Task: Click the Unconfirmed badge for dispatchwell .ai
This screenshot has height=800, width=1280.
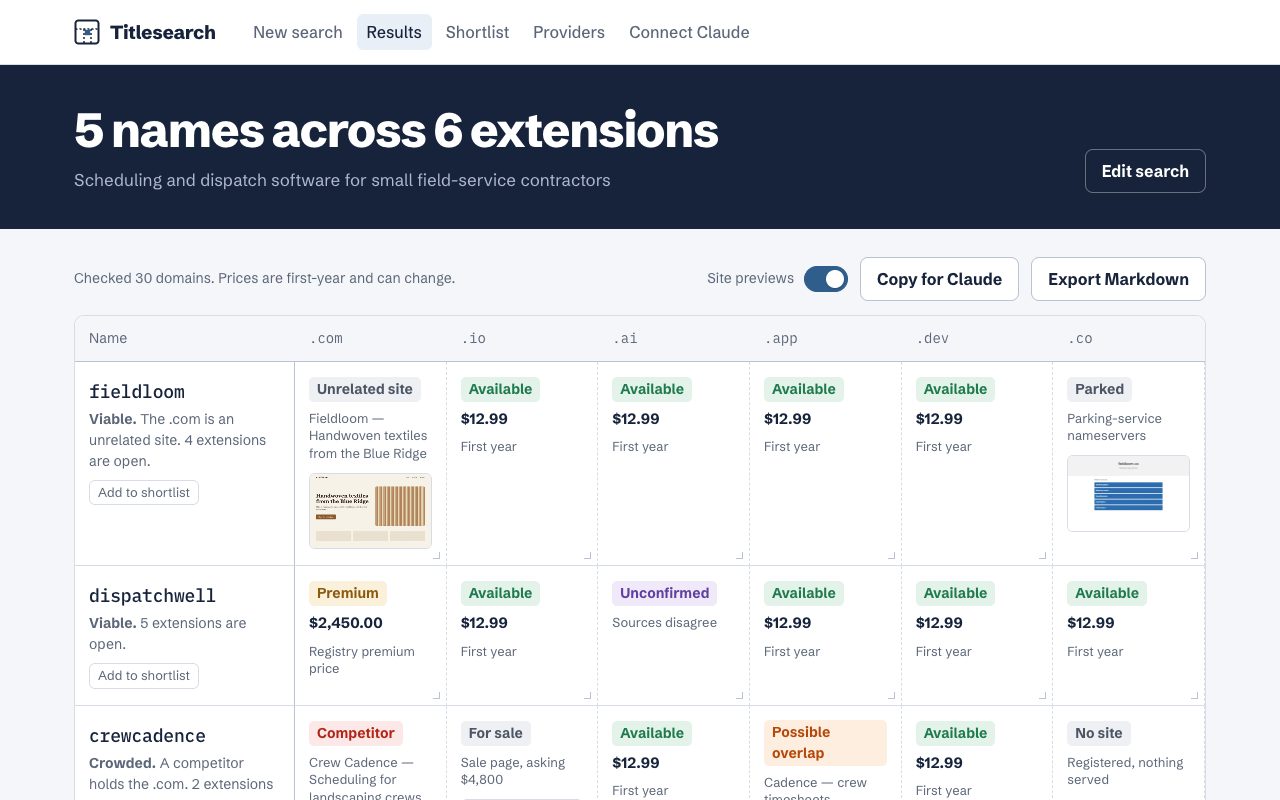Action: coord(665,593)
